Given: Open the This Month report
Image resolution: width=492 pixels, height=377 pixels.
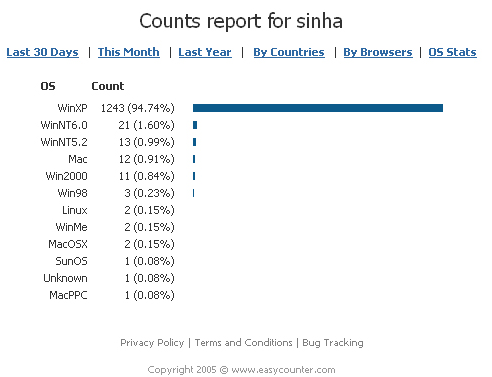Looking at the screenshot, I should pos(129,52).
